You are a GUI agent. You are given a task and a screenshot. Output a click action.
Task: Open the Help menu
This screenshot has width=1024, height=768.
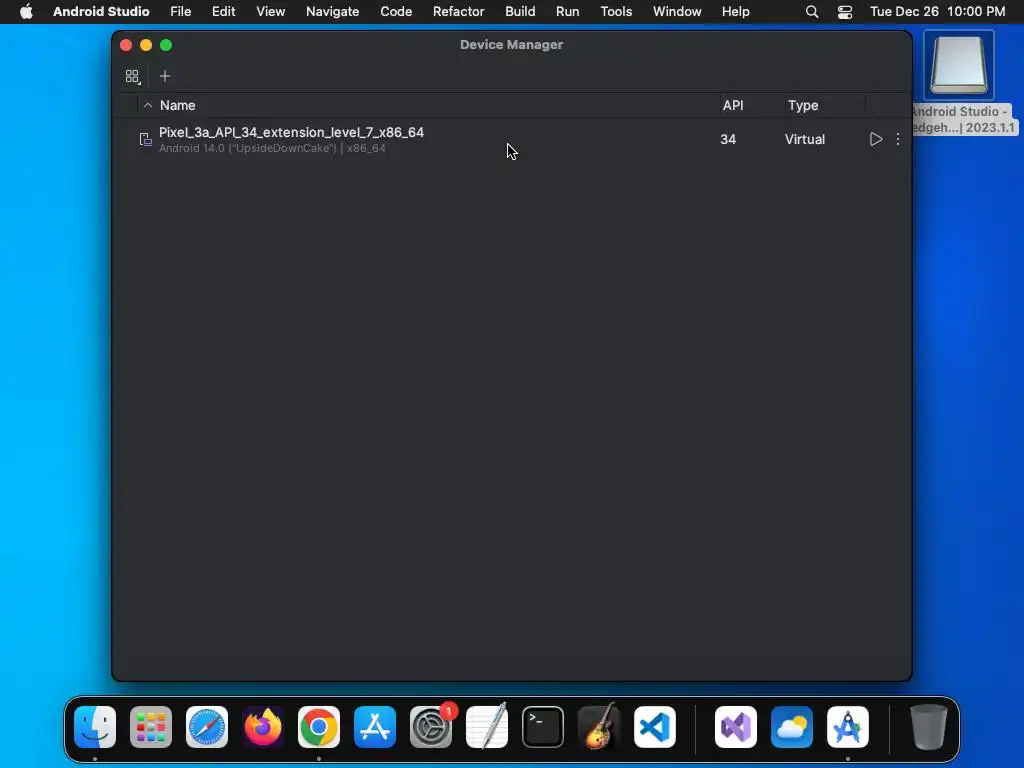[x=735, y=12]
